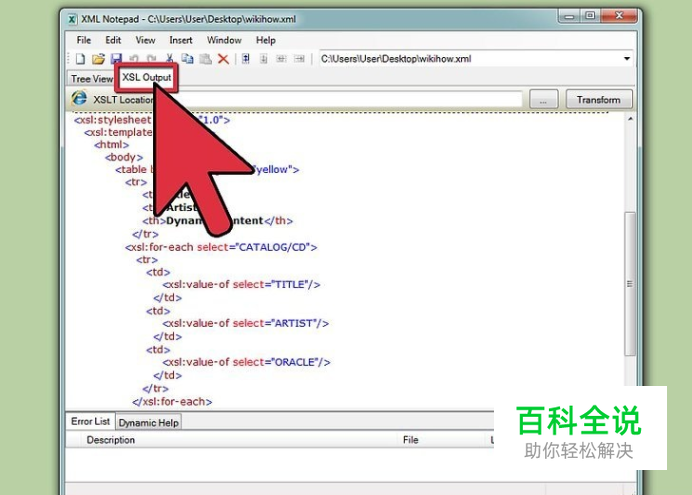The width and height of the screenshot is (692, 495).
Task: Select the Dynamic Help tab
Action: point(149,423)
